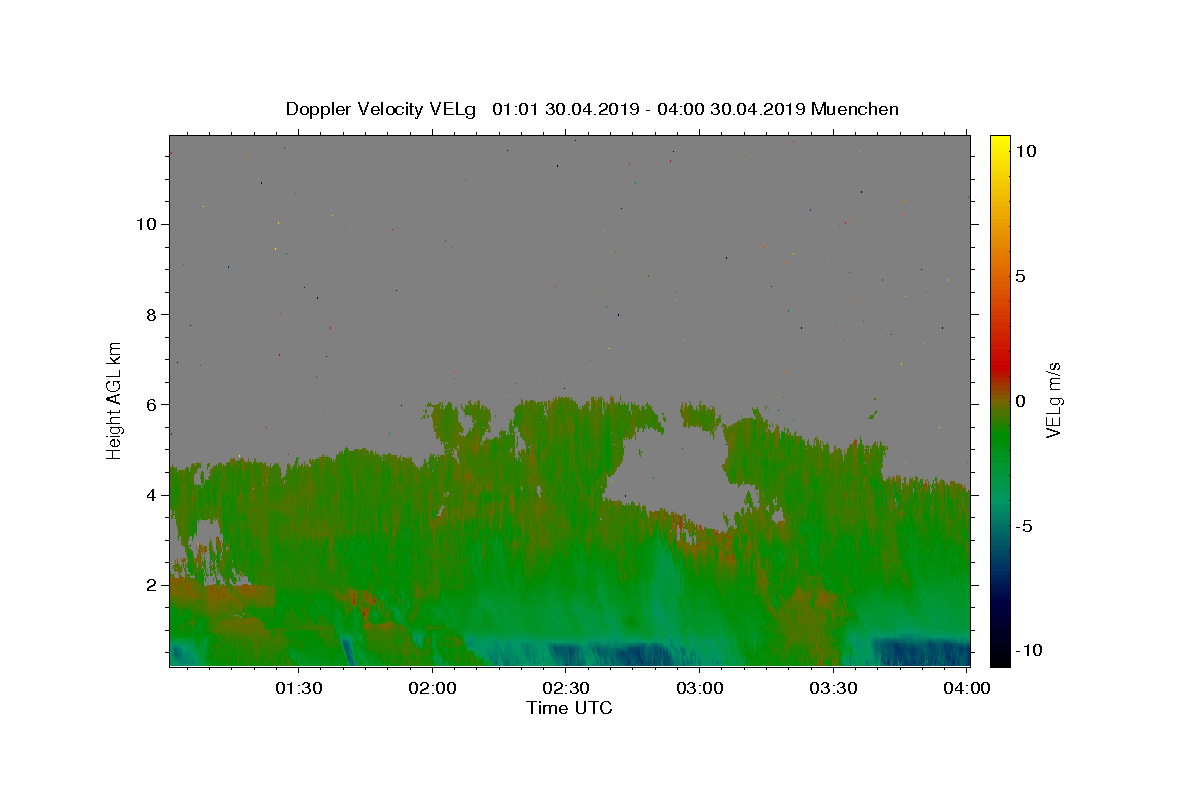
Task: Click the colorbar value 5 label
Action: pos(1020,276)
